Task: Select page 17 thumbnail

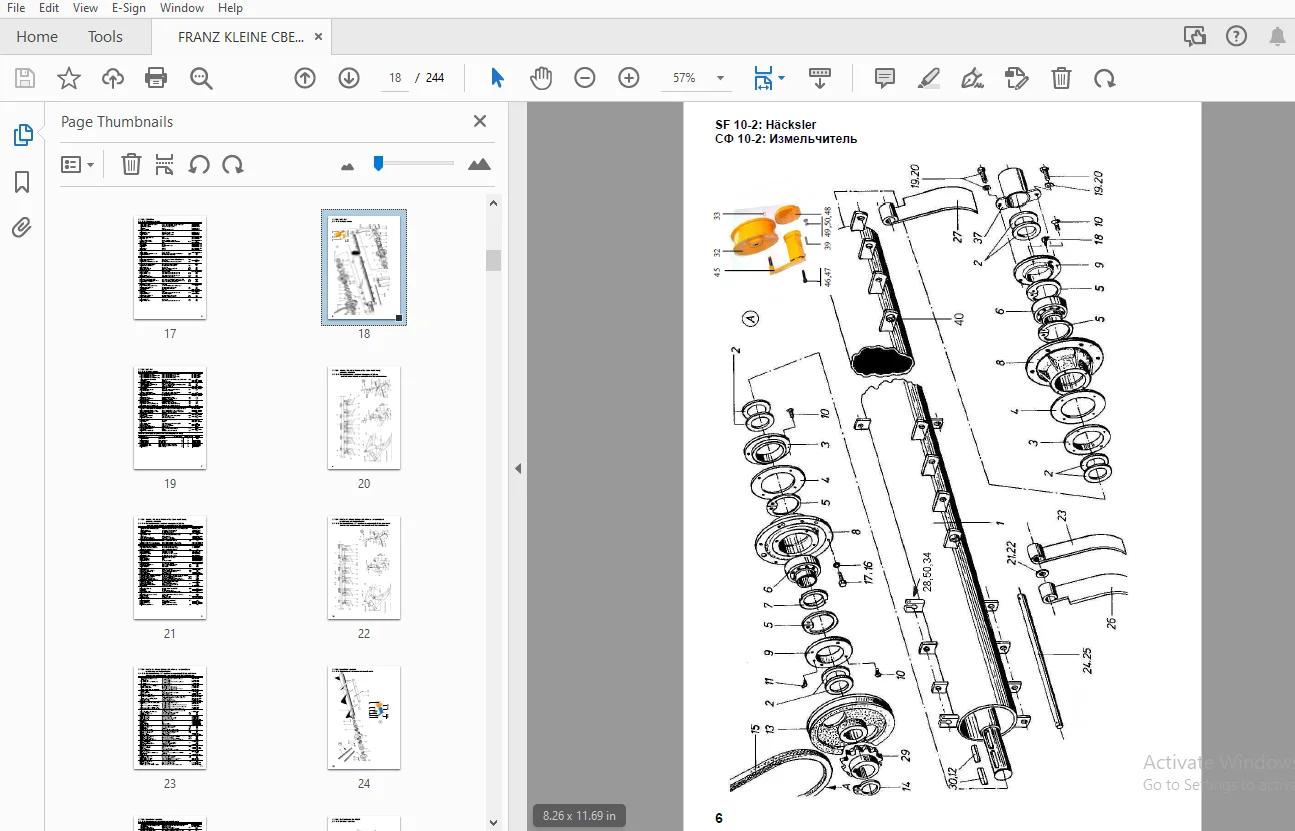Action: point(170,268)
